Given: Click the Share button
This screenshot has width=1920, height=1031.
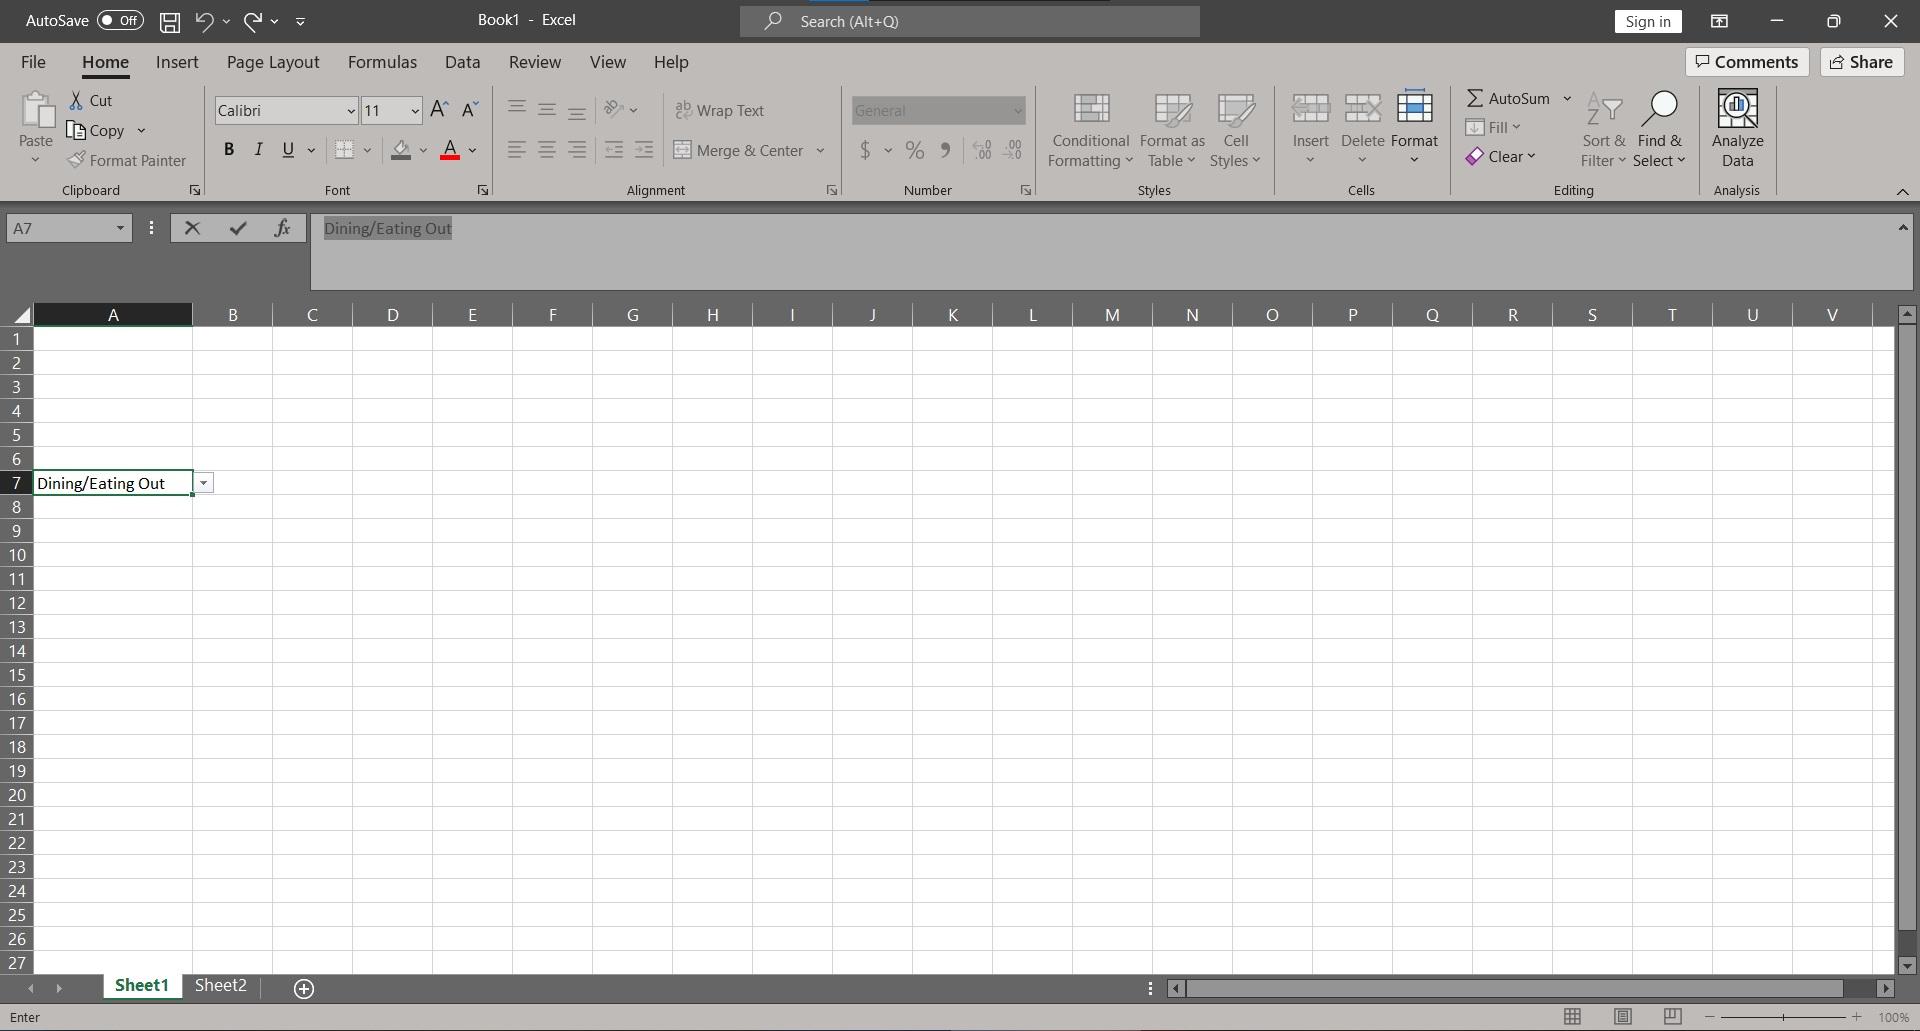Looking at the screenshot, I should tap(1861, 62).
